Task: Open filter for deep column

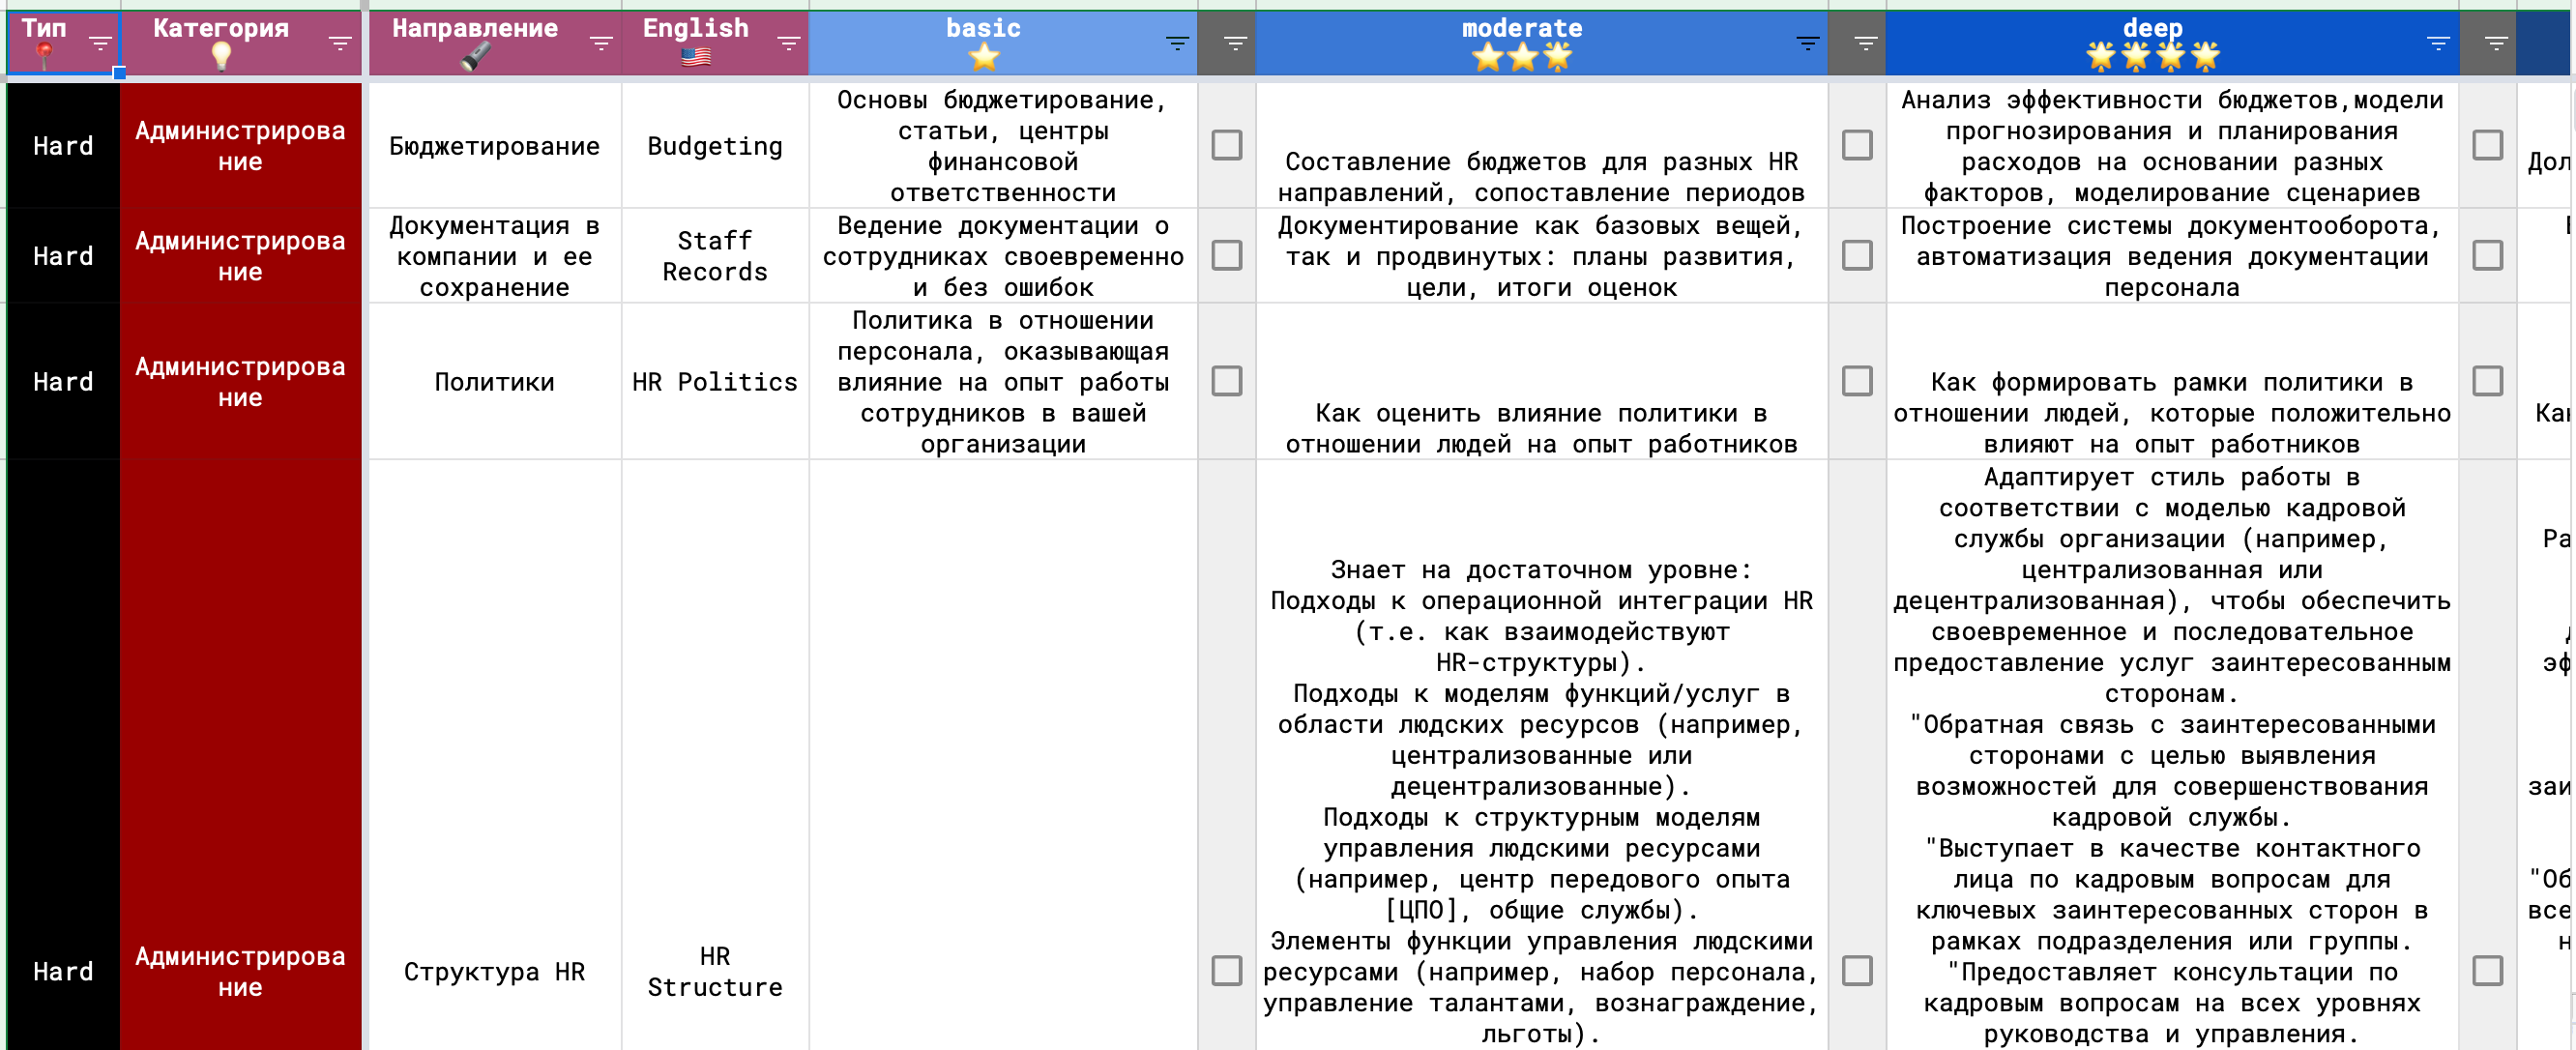Action: (x=2438, y=43)
